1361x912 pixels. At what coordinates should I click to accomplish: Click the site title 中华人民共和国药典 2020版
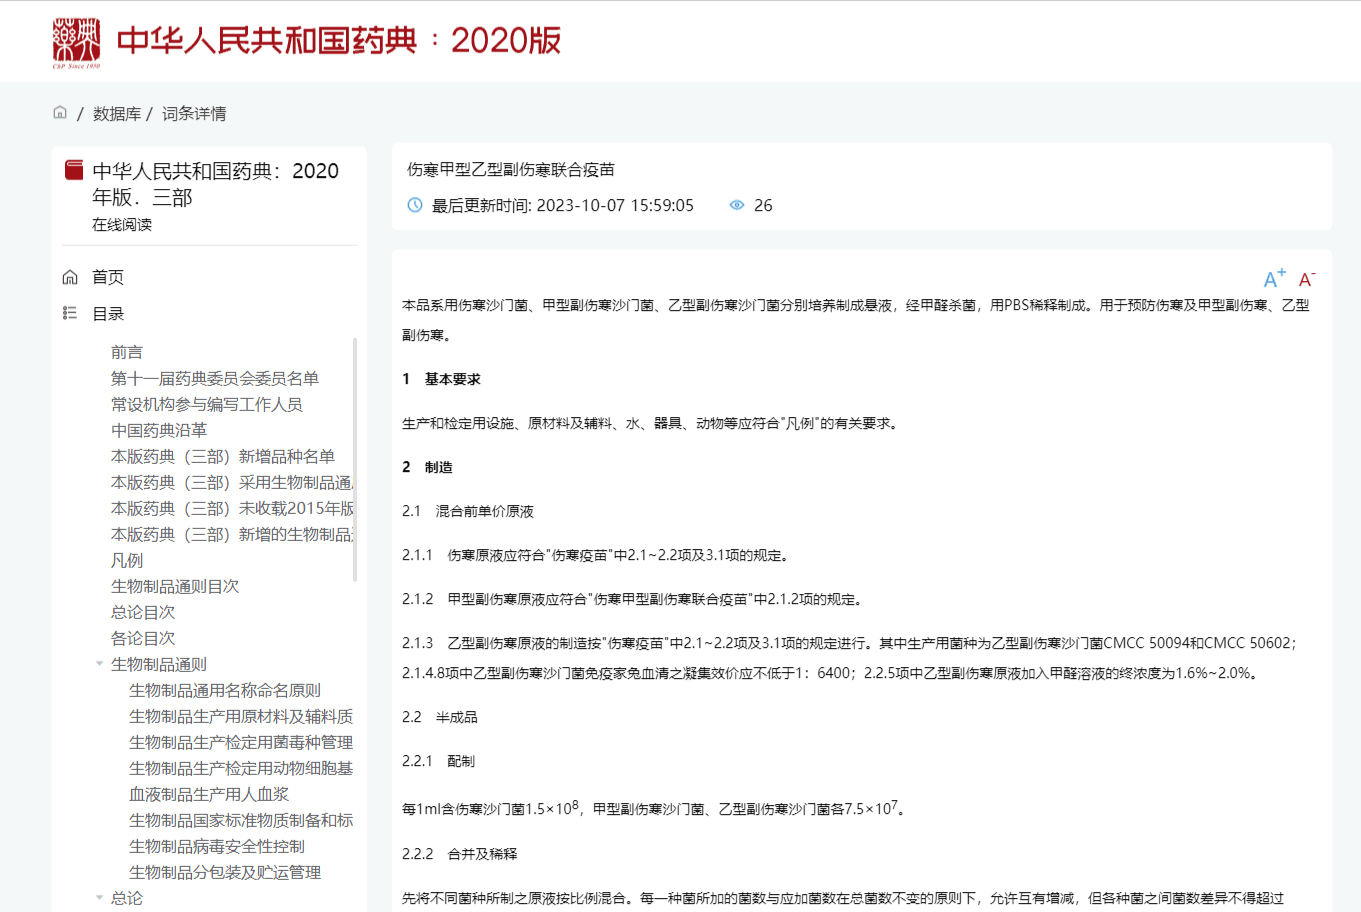338,41
